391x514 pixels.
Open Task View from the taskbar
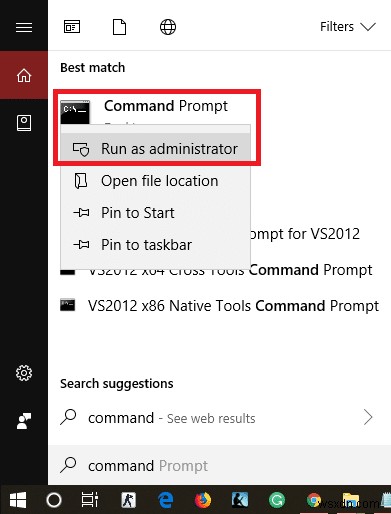pyautogui.click(x=90, y=500)
